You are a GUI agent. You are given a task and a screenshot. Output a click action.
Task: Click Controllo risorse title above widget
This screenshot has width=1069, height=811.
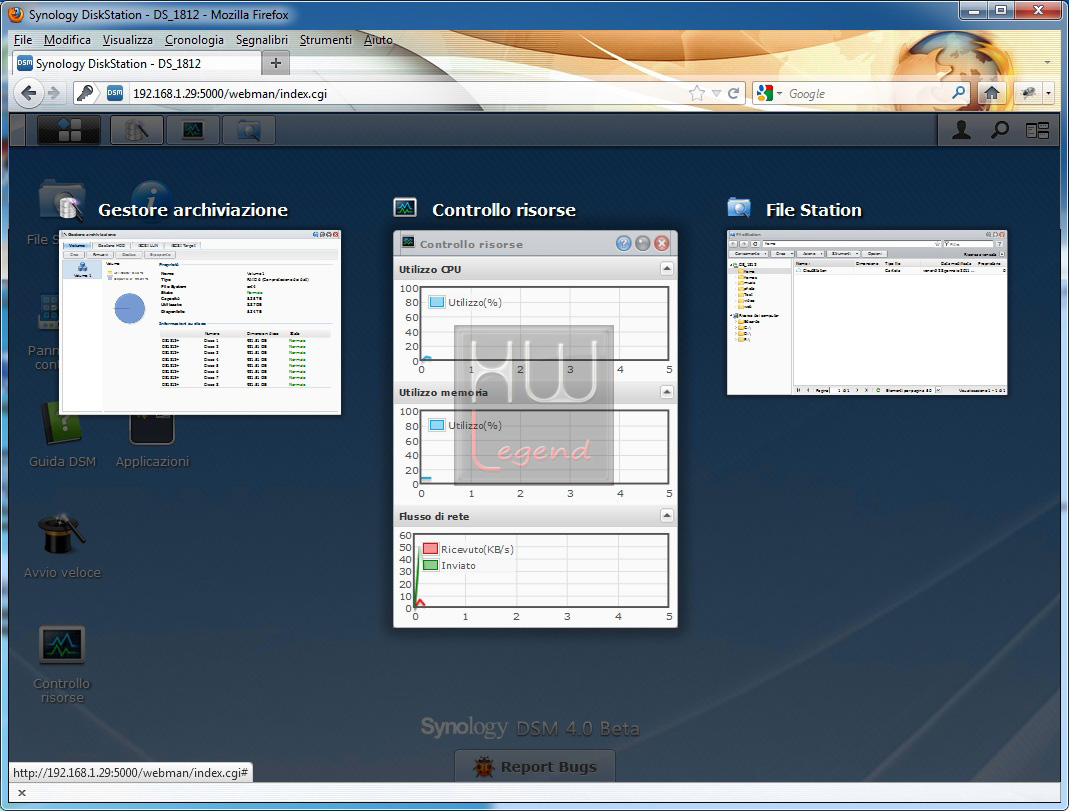click(504, 210)
